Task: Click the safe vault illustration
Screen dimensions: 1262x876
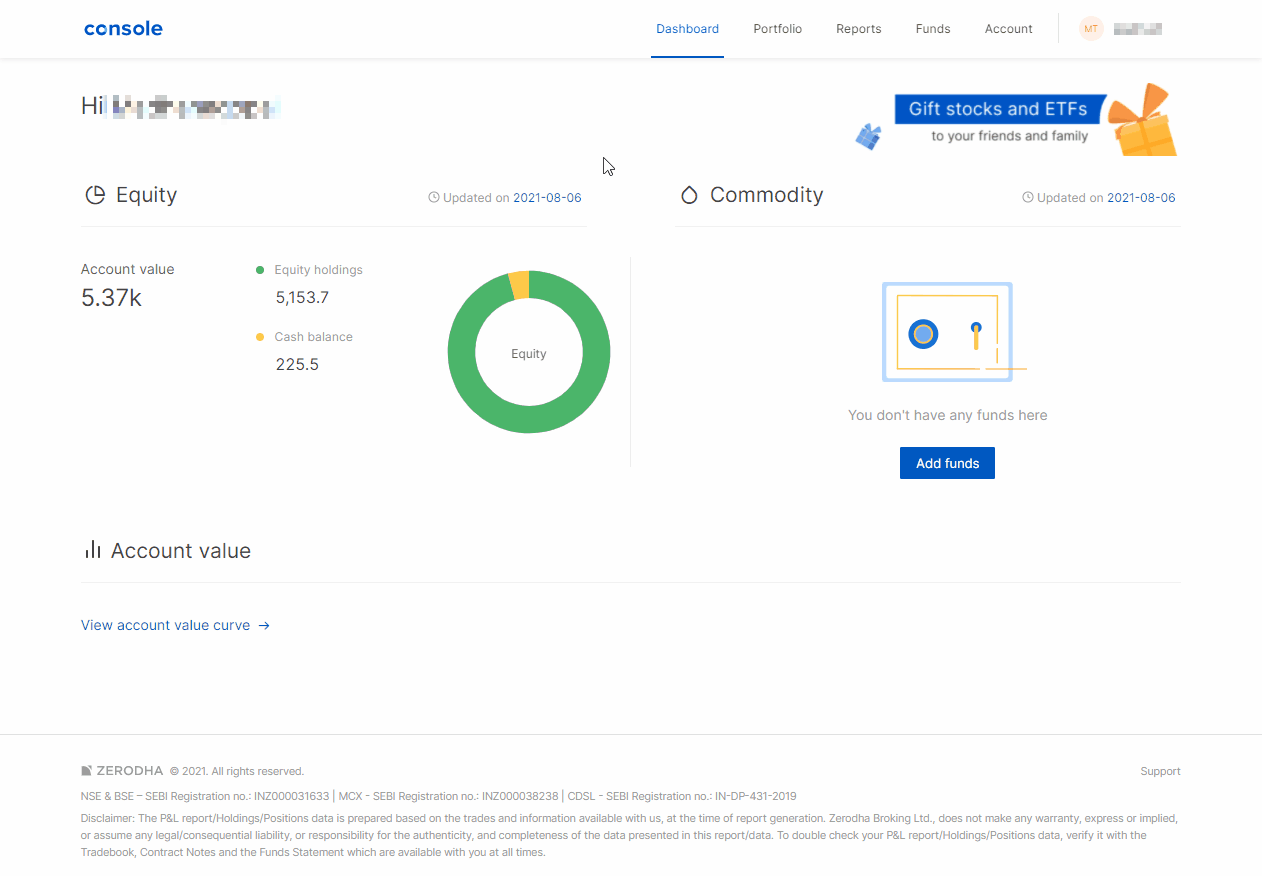Action: coord(947,332)
